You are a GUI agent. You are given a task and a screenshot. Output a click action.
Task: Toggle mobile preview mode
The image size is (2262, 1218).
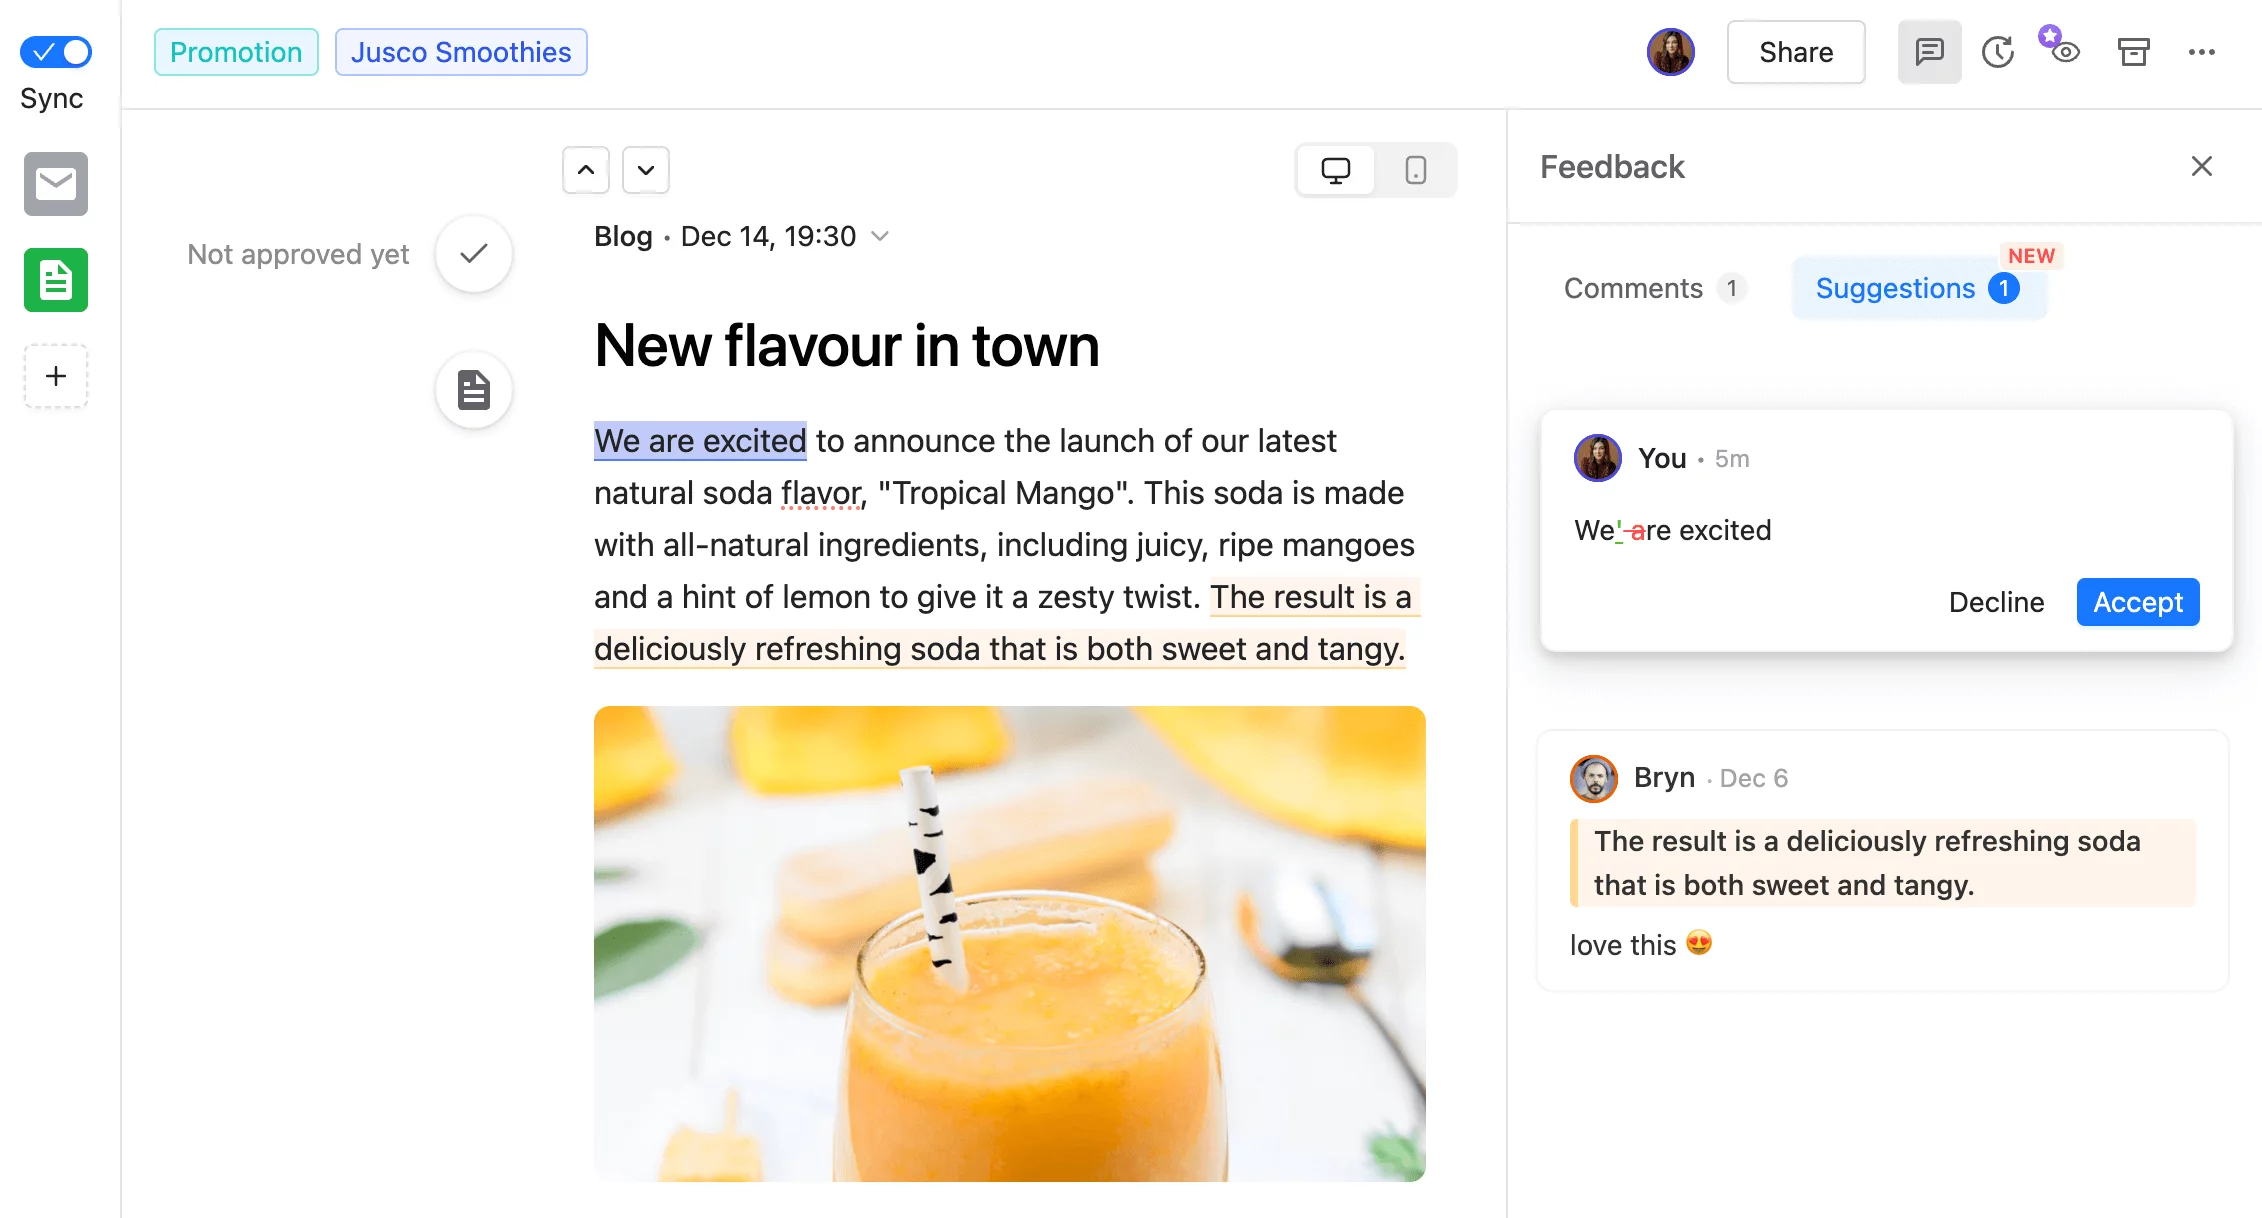pyautogui.click(x=1414, y=168)
